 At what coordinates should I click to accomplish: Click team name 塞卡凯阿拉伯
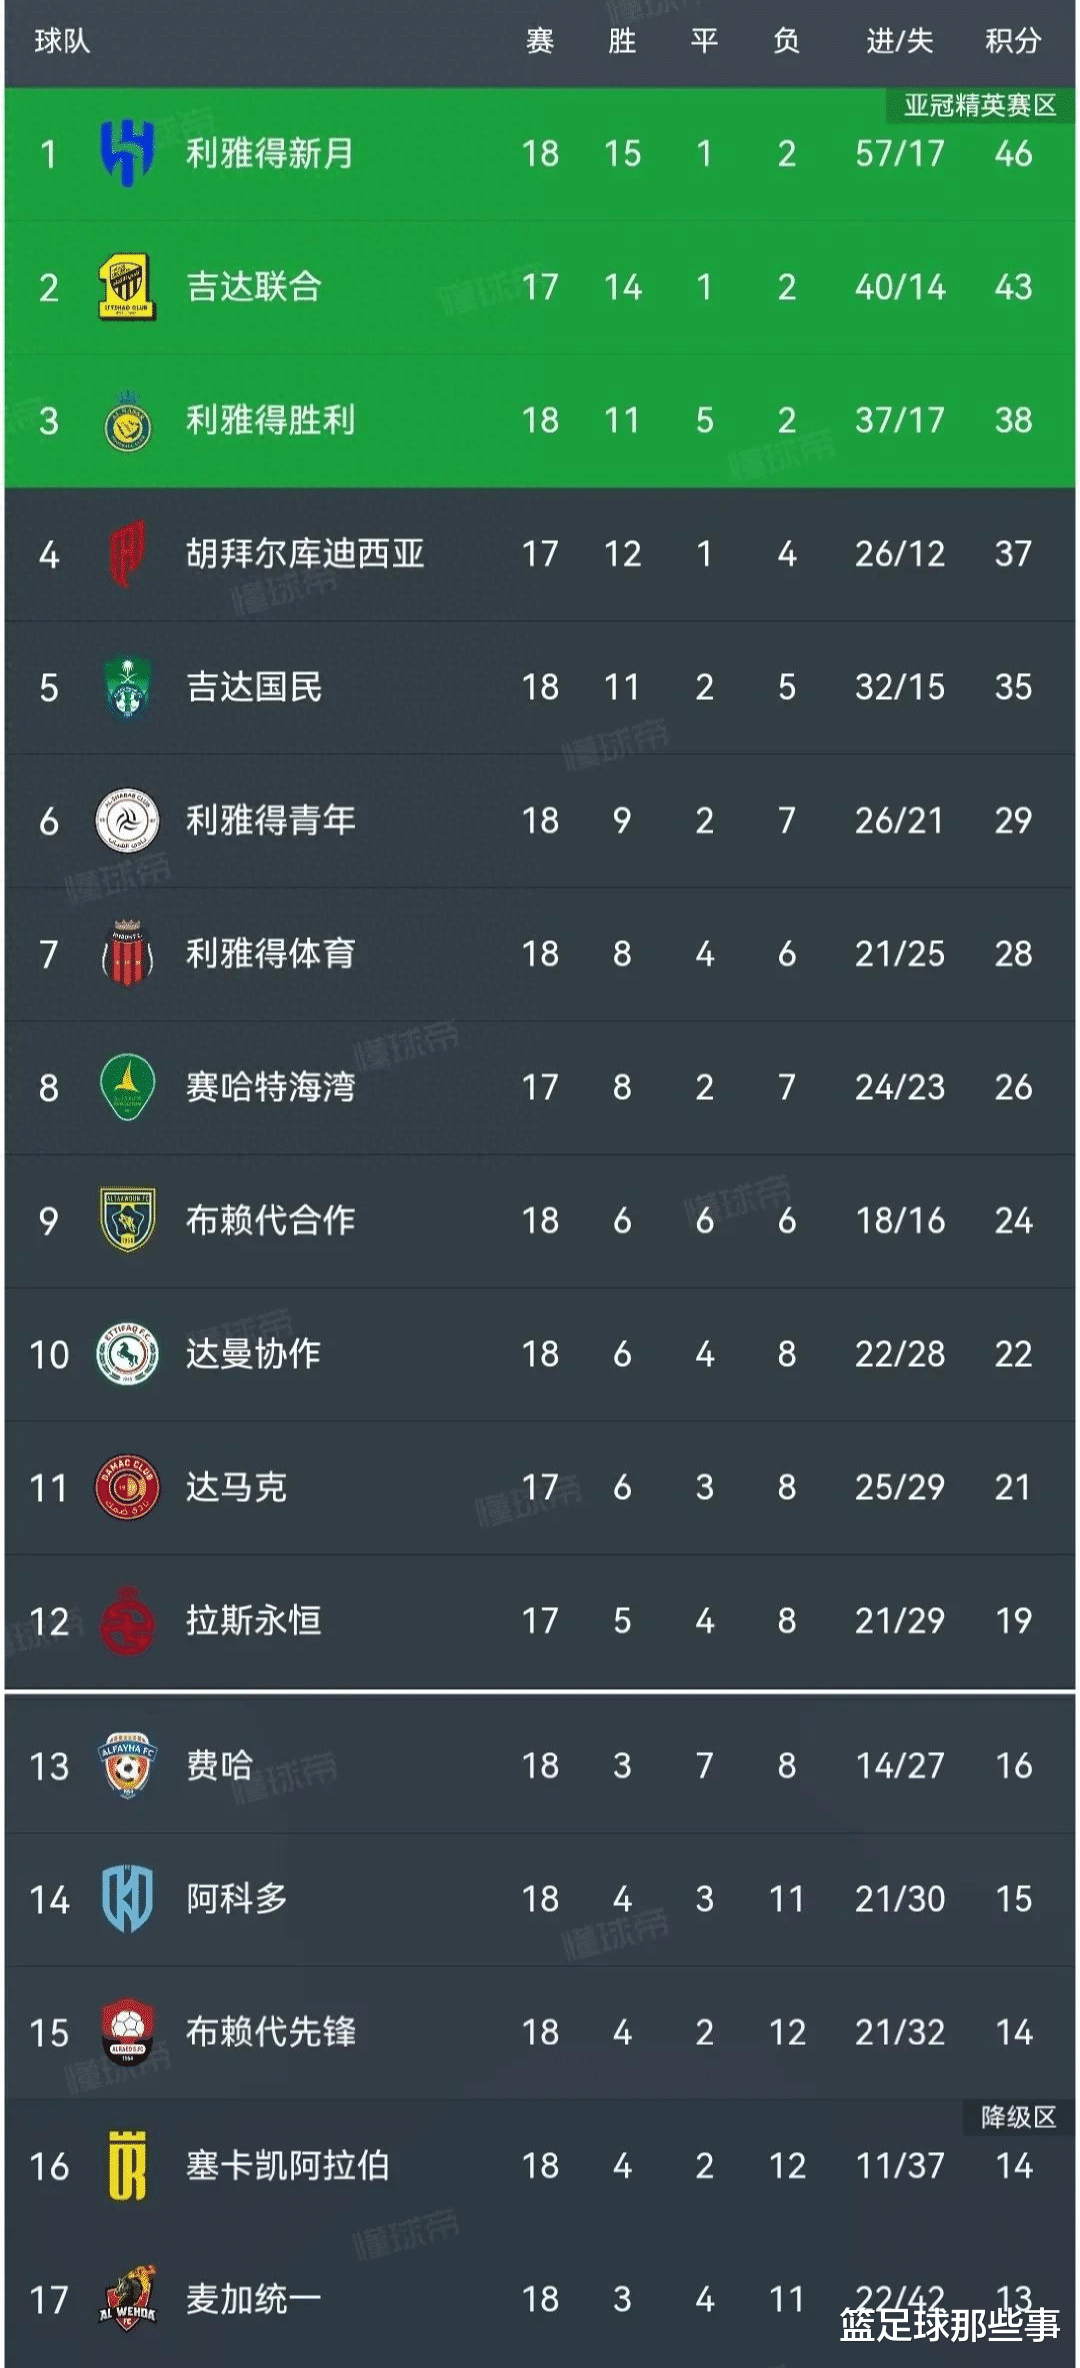click(x=287, y=2166)
